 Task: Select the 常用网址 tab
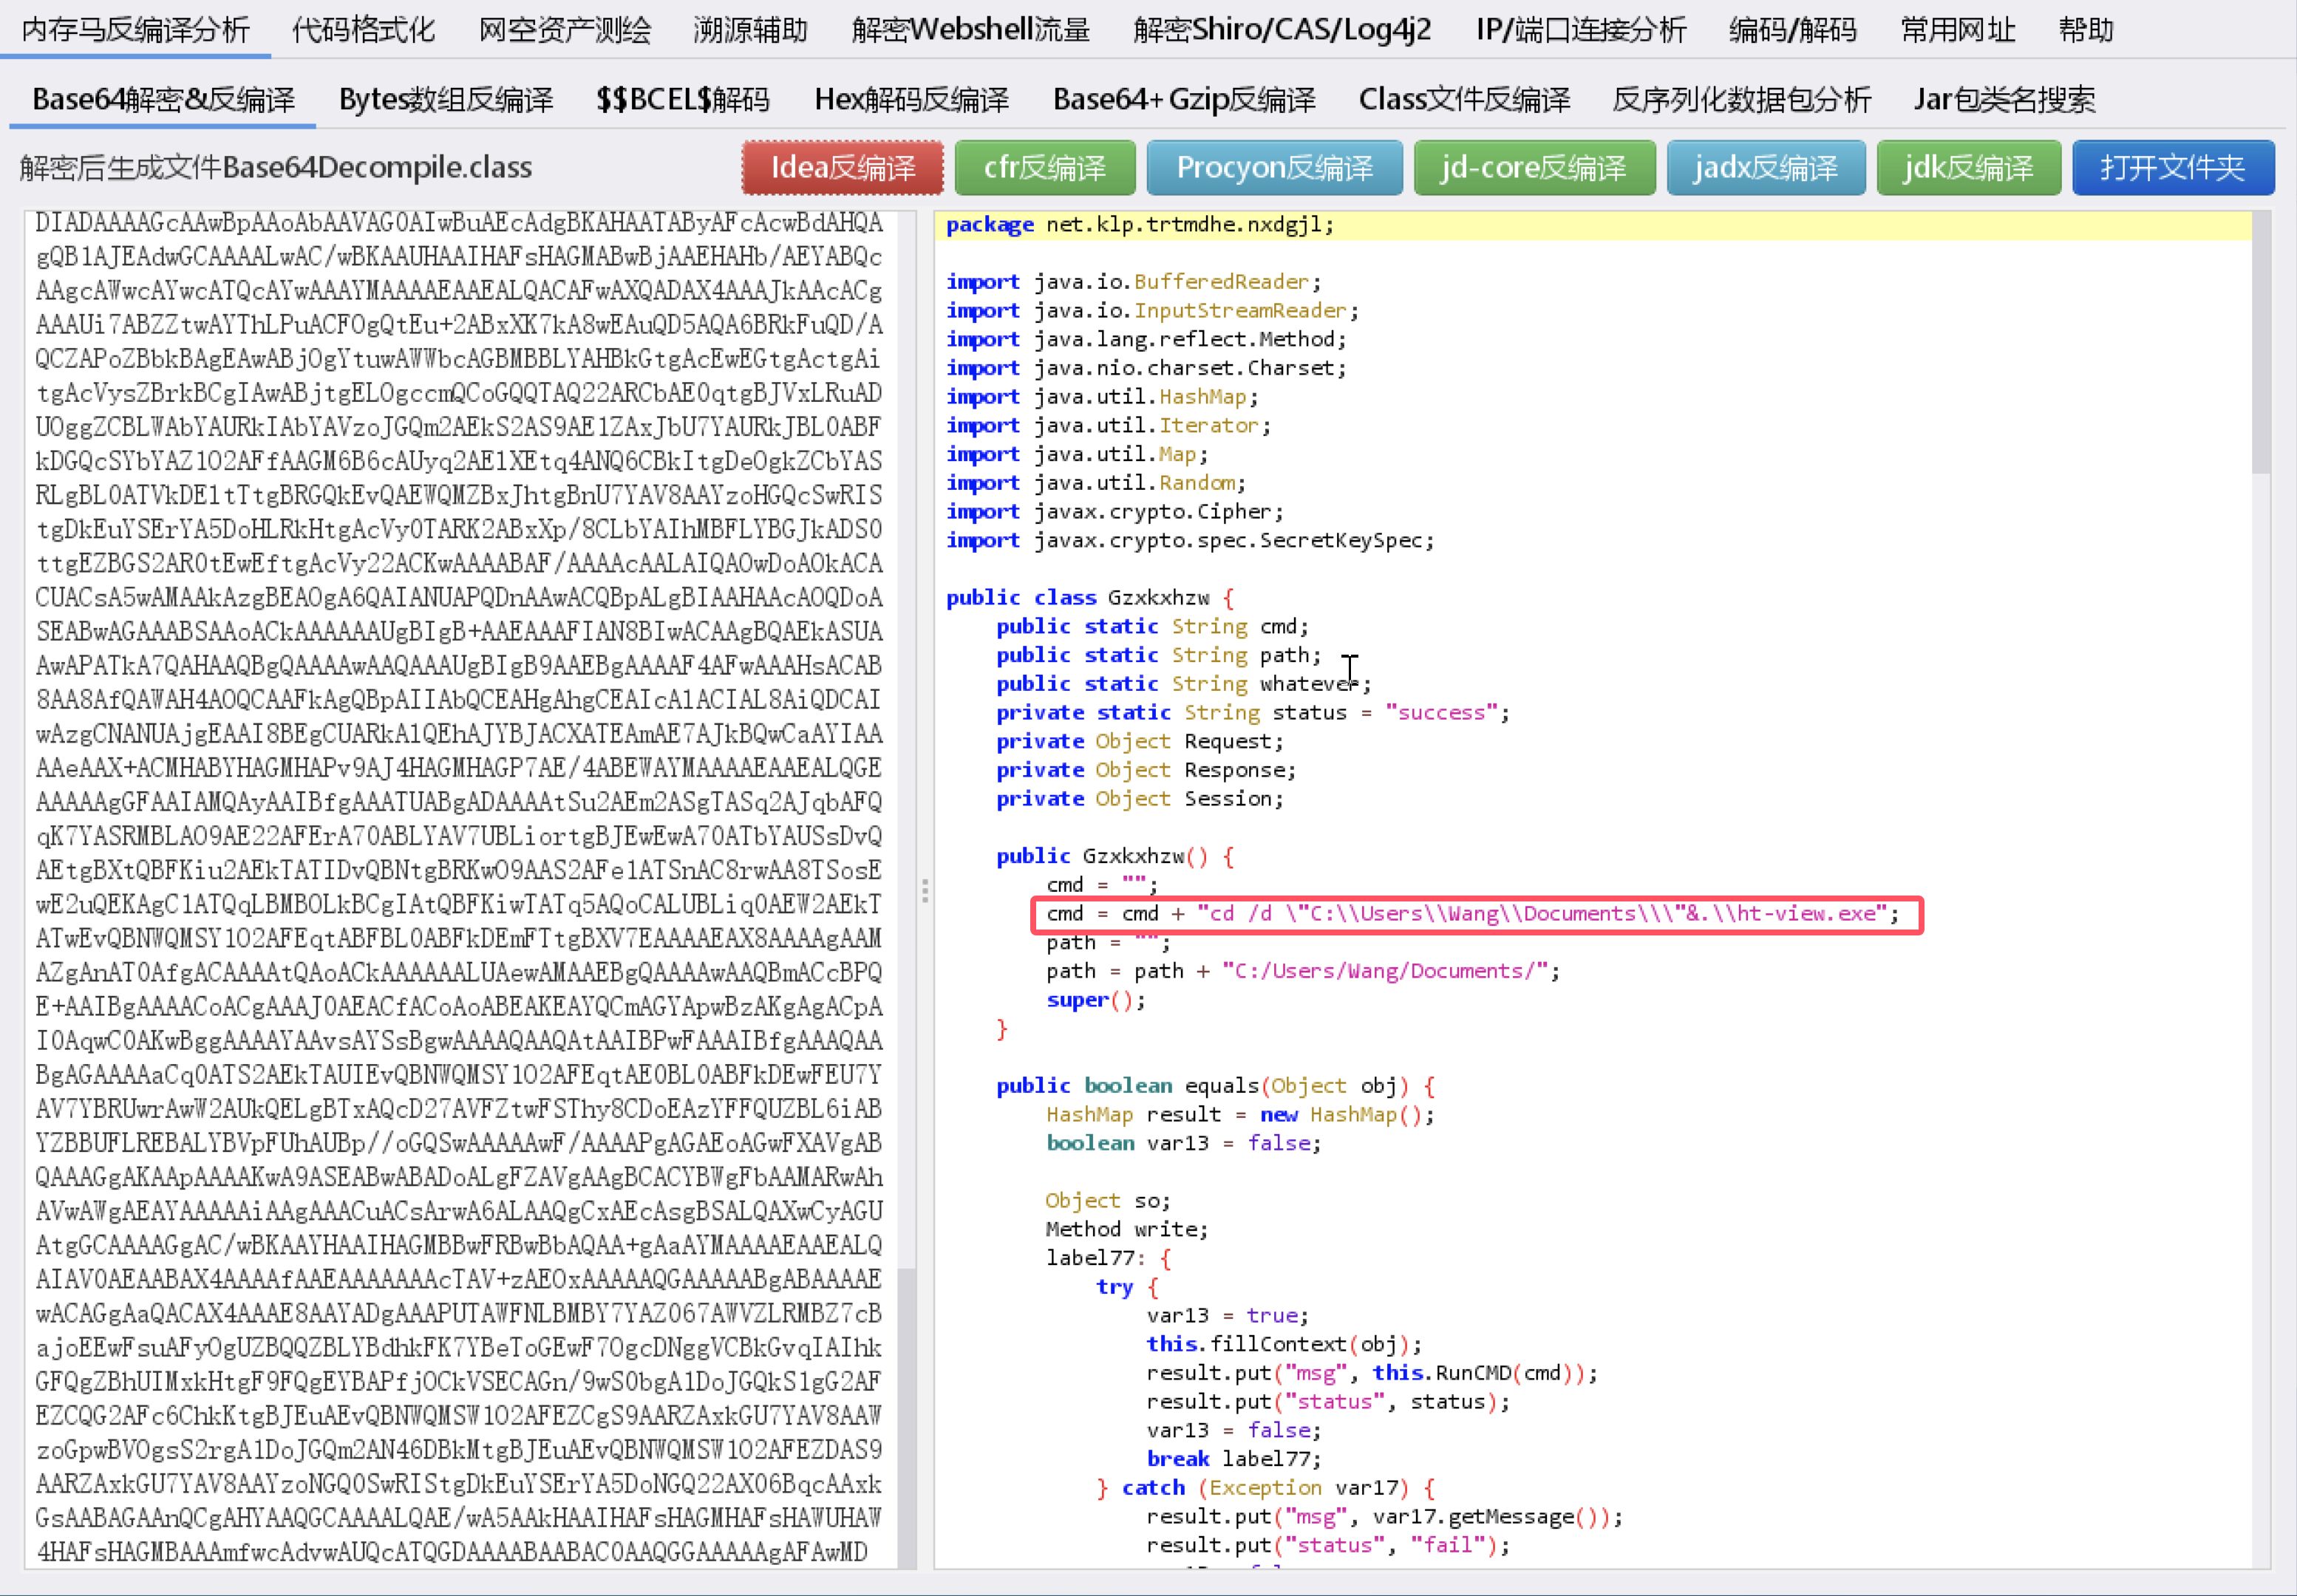click(x=1957, y=30)
